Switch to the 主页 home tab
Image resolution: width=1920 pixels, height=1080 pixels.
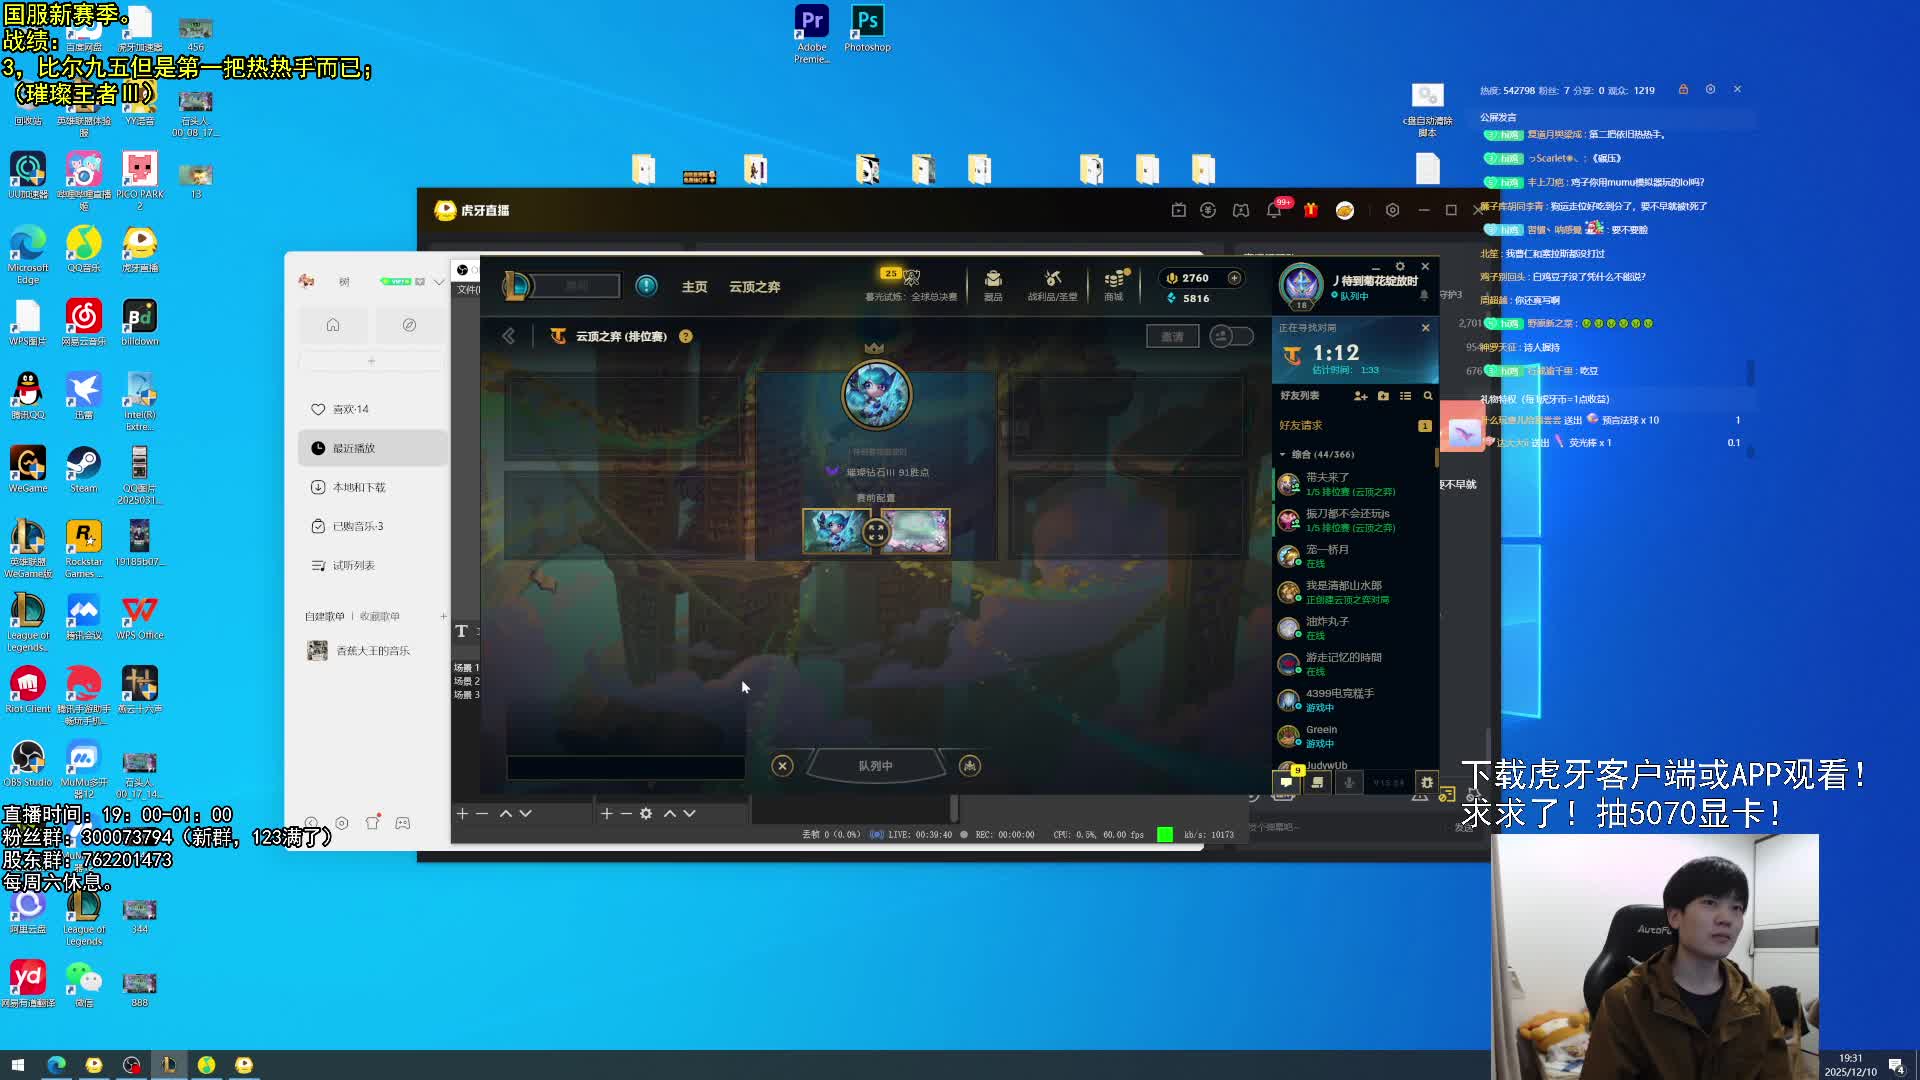(694, 287)
